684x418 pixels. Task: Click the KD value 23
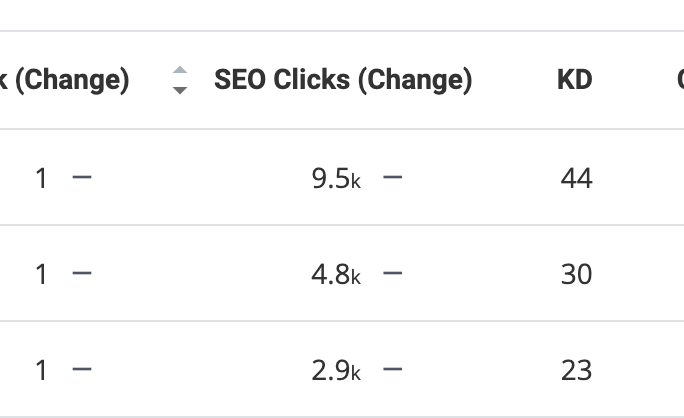tap(576, 370)
